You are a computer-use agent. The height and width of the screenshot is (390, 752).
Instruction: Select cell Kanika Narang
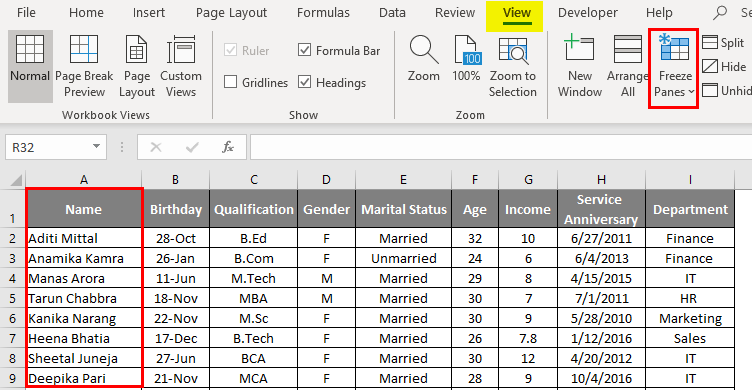point(84,318)
